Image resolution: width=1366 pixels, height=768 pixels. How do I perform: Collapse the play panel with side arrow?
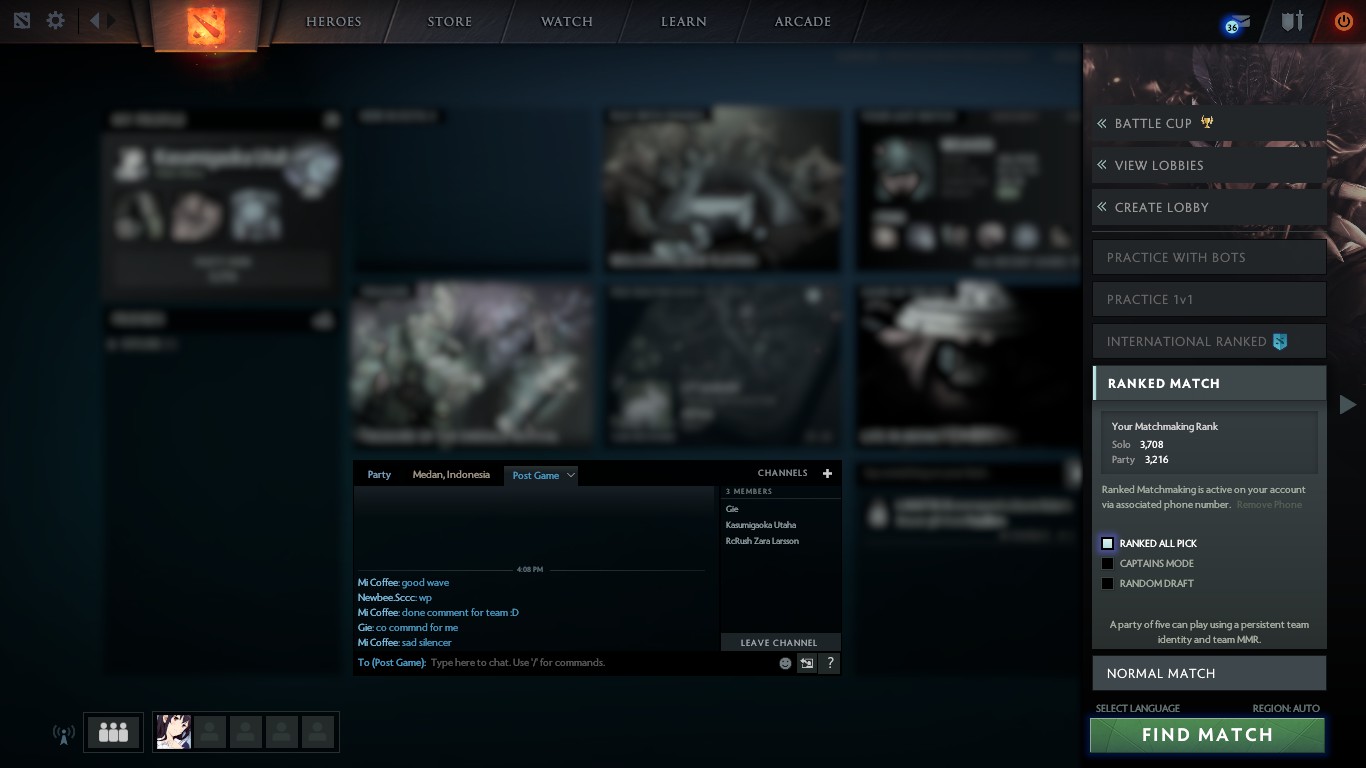pyautogui.click(x=1348, y=404)
